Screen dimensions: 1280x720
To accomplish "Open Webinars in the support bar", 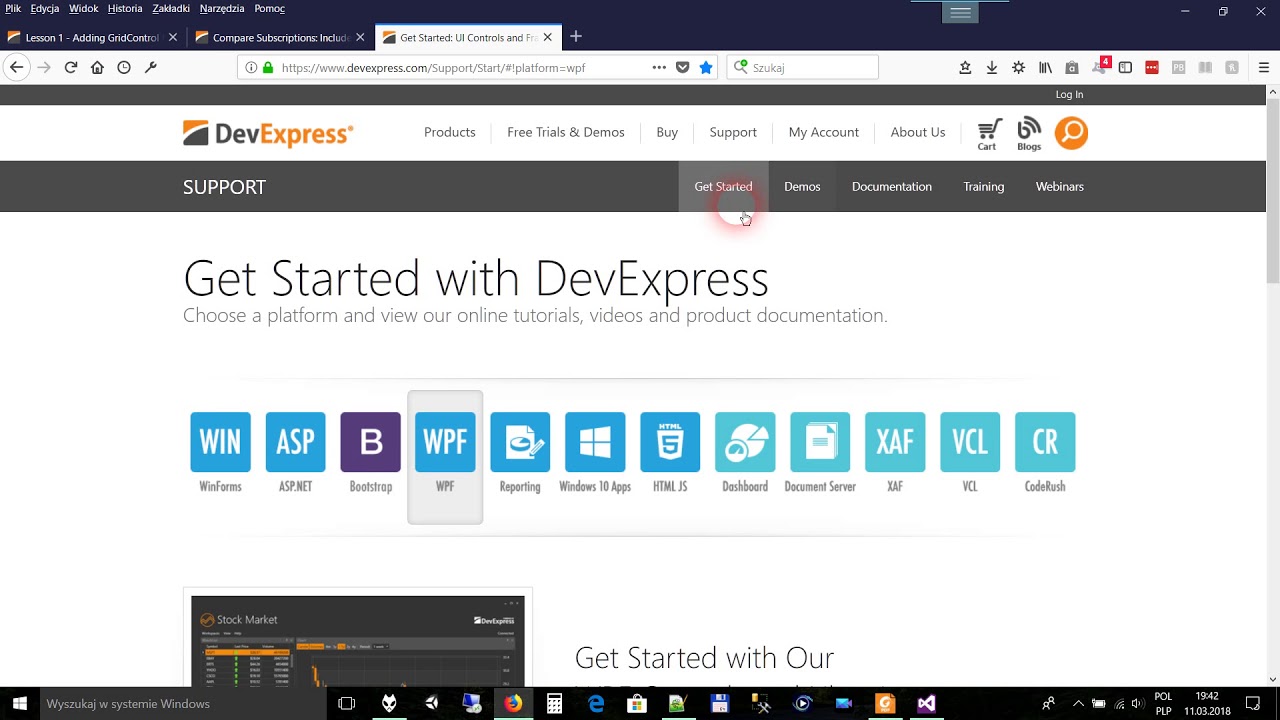I will click(1060, 187).
